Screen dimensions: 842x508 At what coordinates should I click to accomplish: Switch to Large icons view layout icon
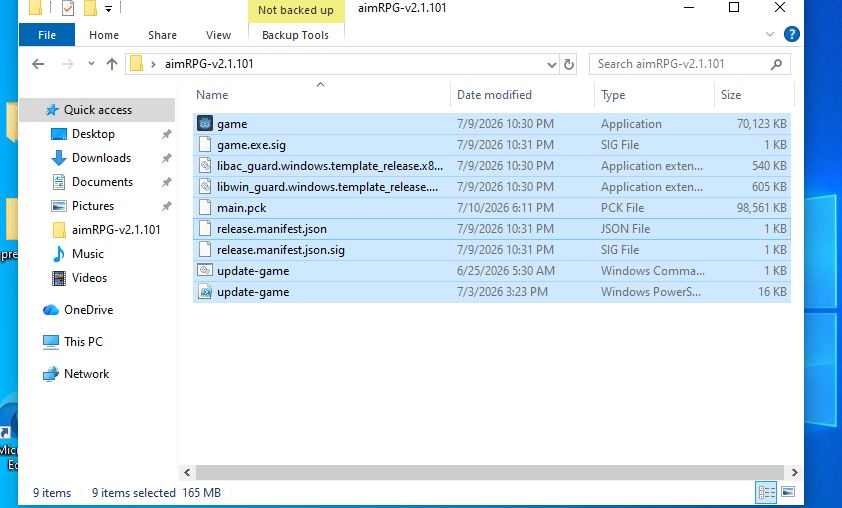(788, 492)
